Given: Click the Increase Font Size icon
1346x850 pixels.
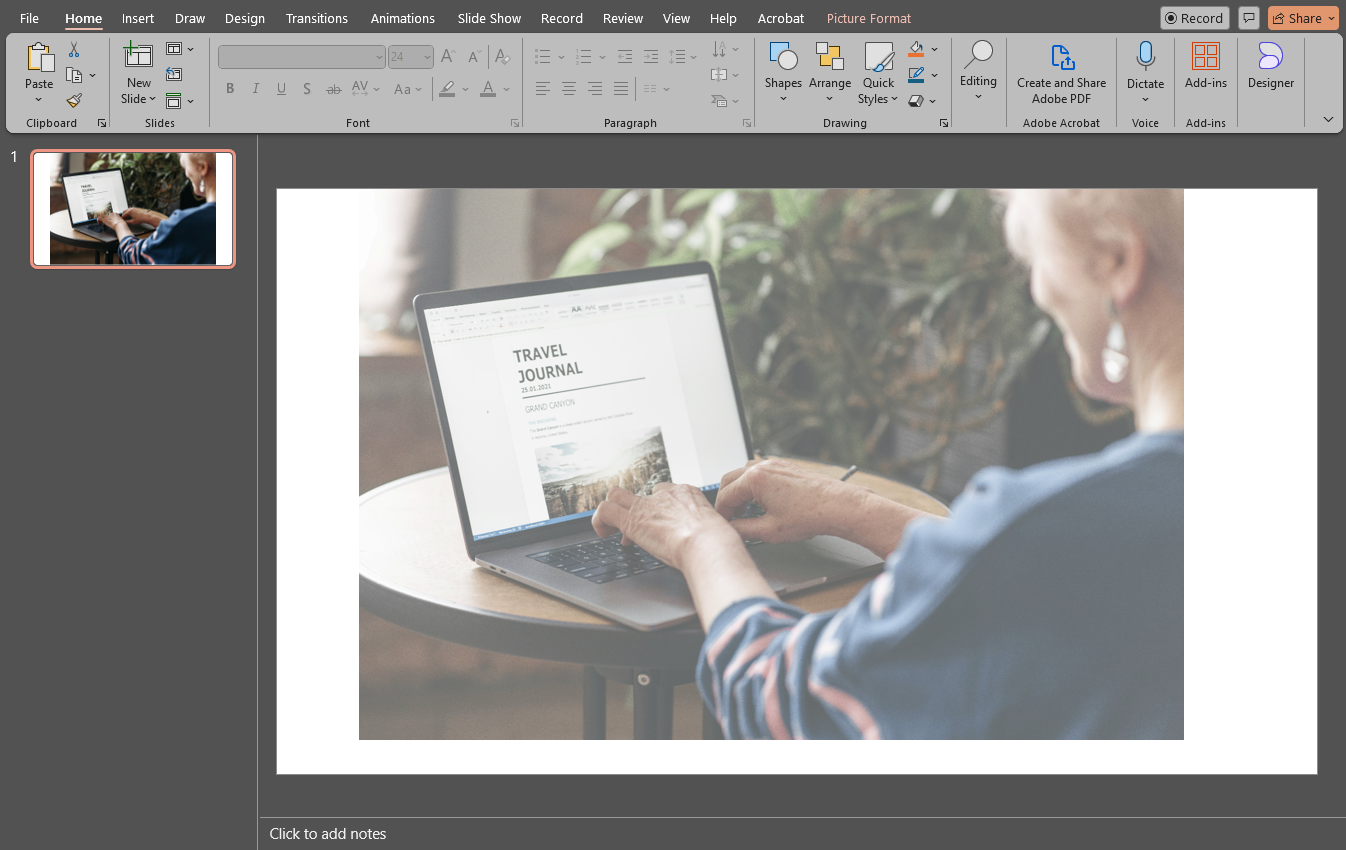Looking at the screenshot, I should [448, 57].
